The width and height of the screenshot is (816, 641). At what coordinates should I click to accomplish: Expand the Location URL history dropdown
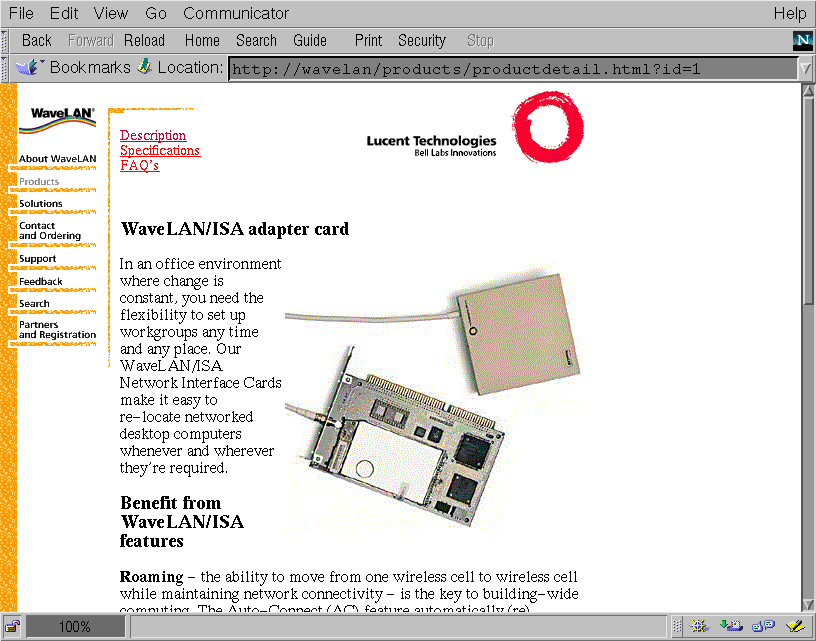pos(805,69)
